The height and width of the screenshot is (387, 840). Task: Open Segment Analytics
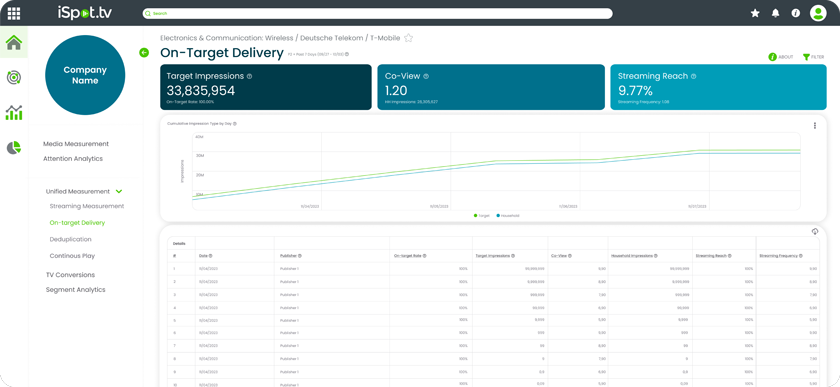(x=76, y=290)
